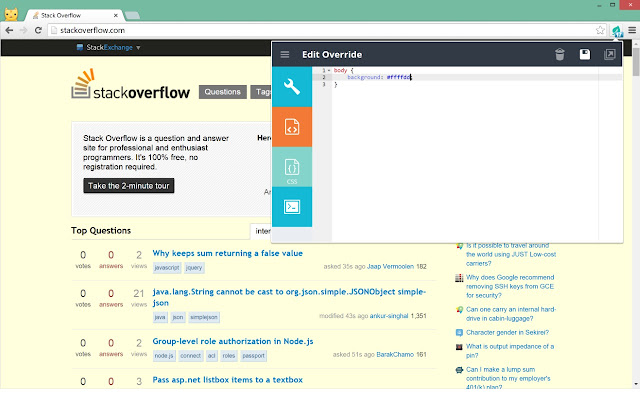640x400 pixels.
Task: Open user BarakChamo's profile
Action: click(x=395, y=354)
